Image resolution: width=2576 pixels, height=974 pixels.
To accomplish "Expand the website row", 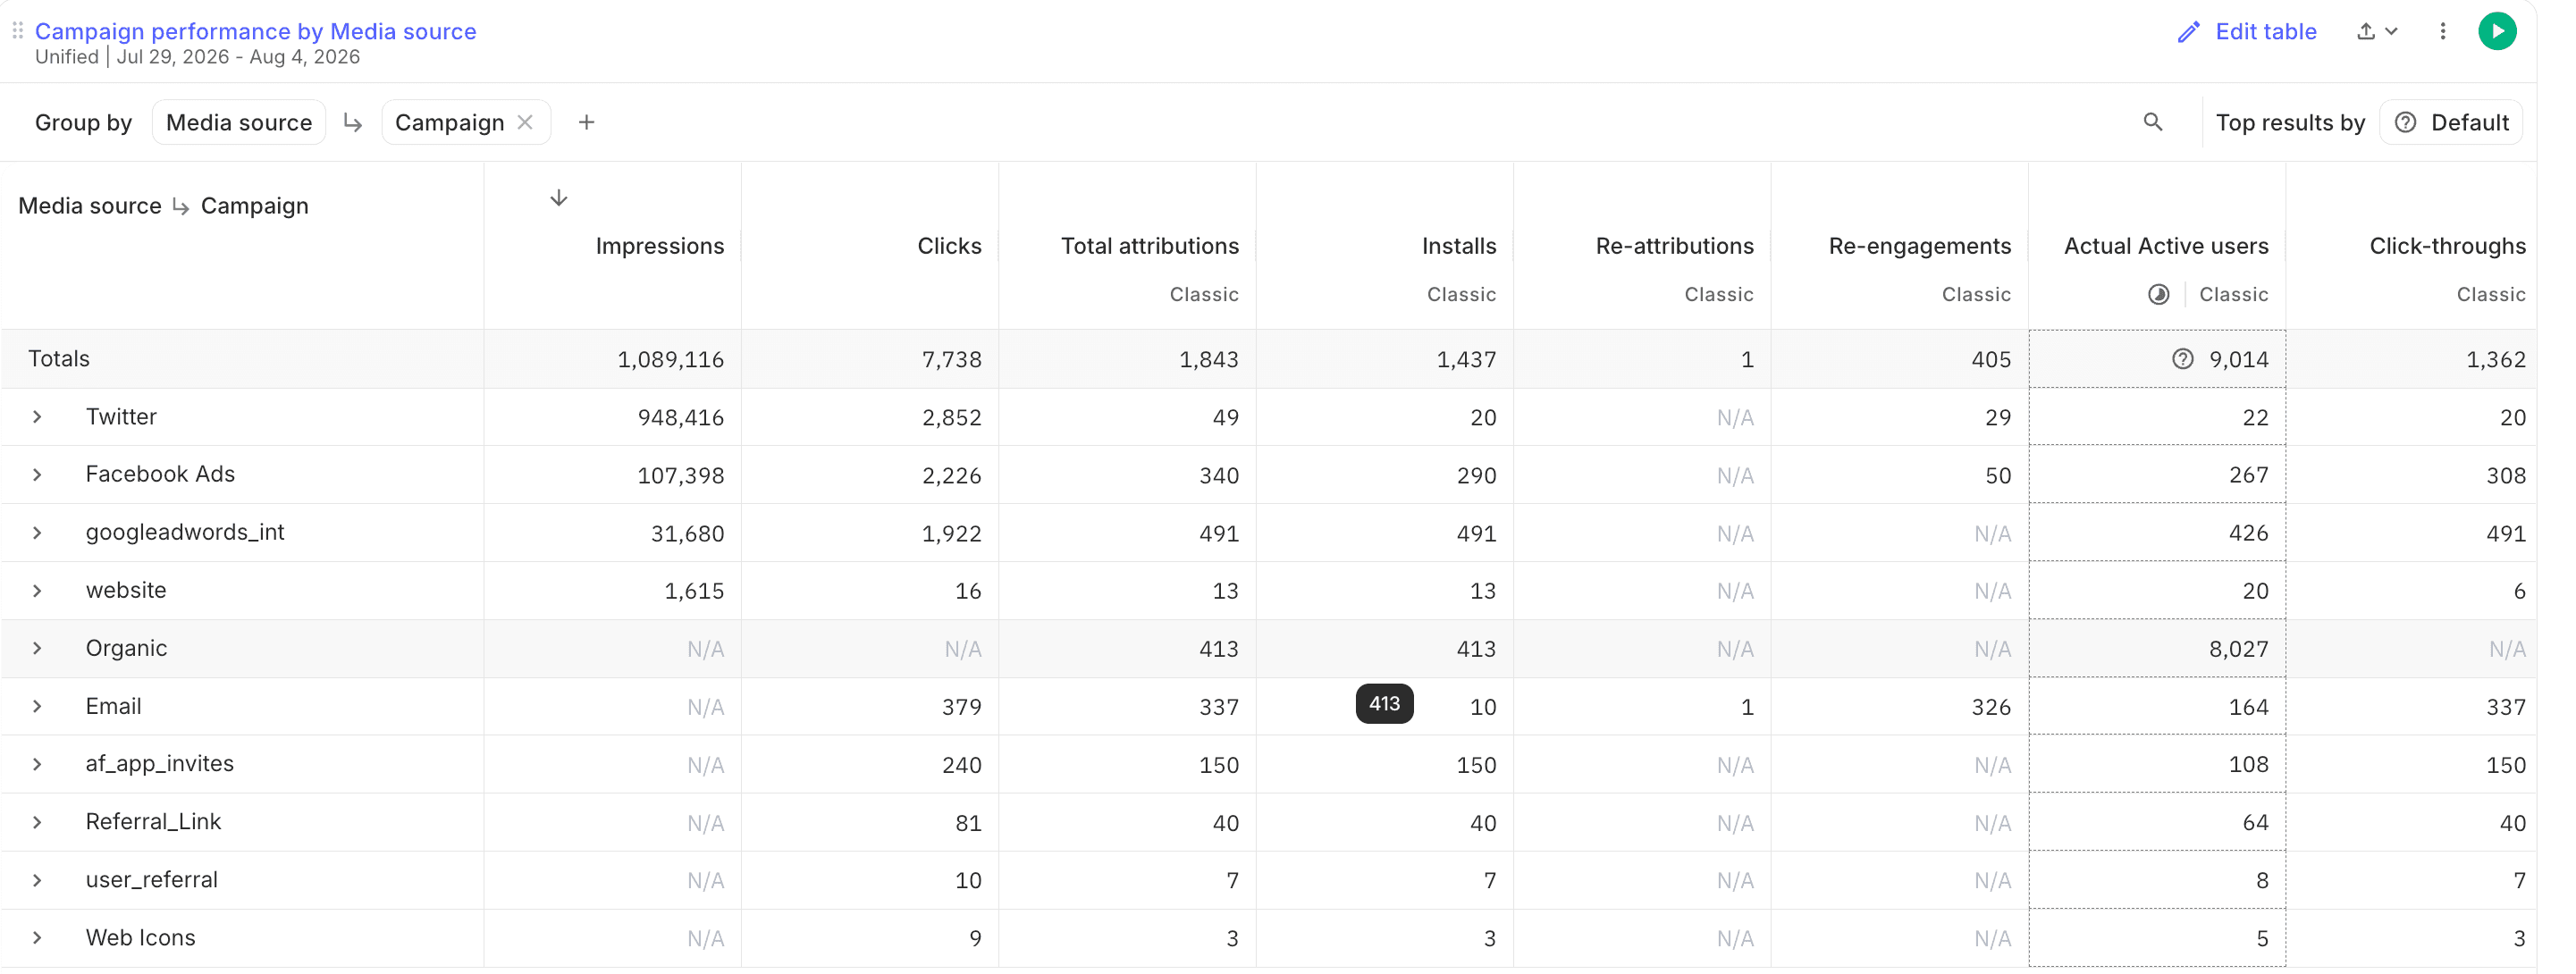I will [x=37, y=591].
